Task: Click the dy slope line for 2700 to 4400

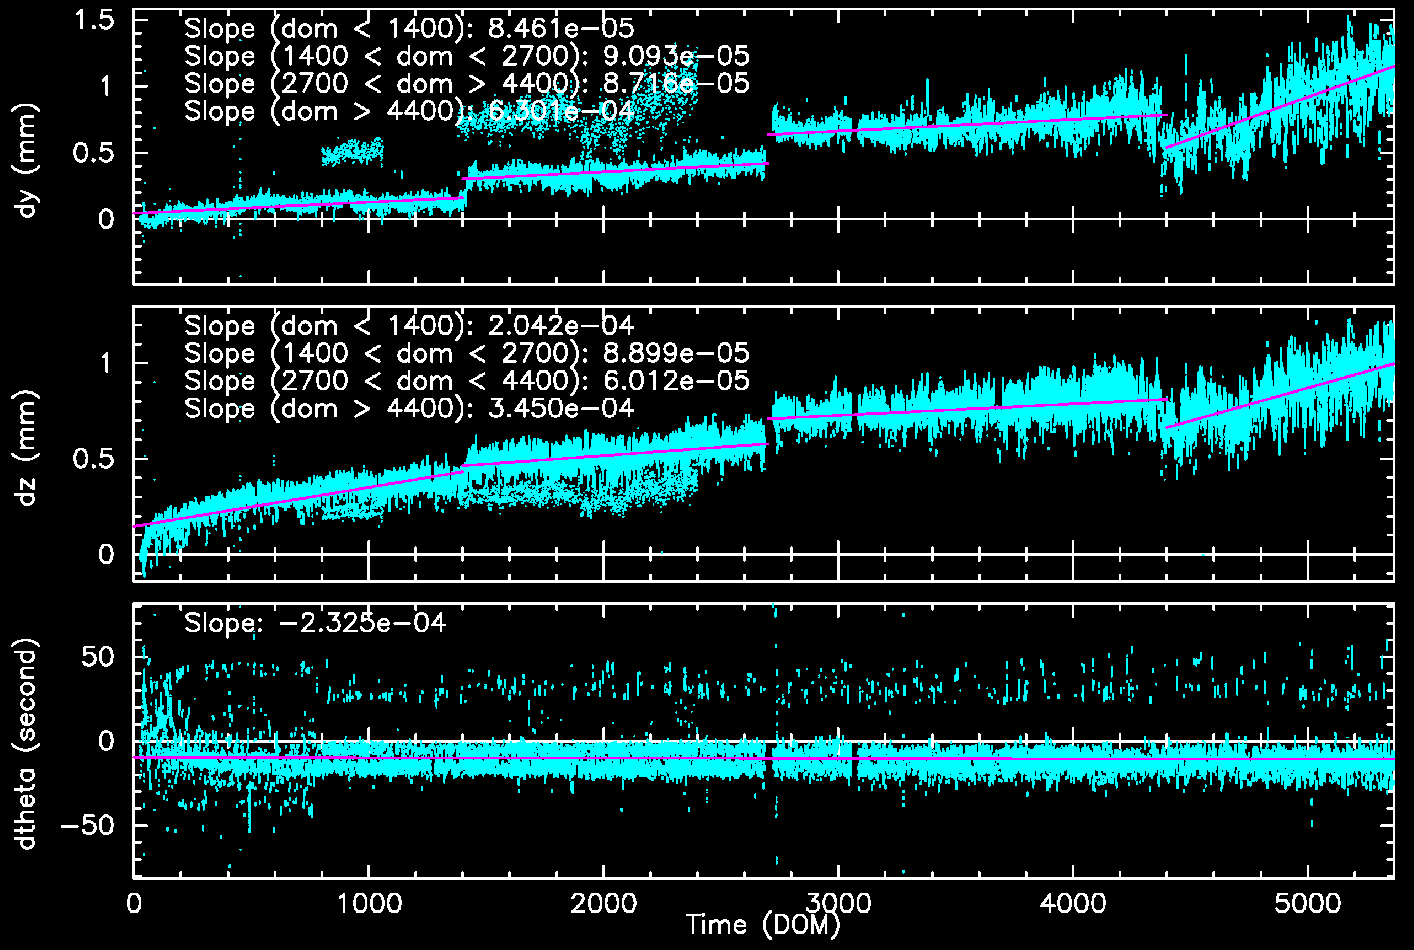Action: 965,125
